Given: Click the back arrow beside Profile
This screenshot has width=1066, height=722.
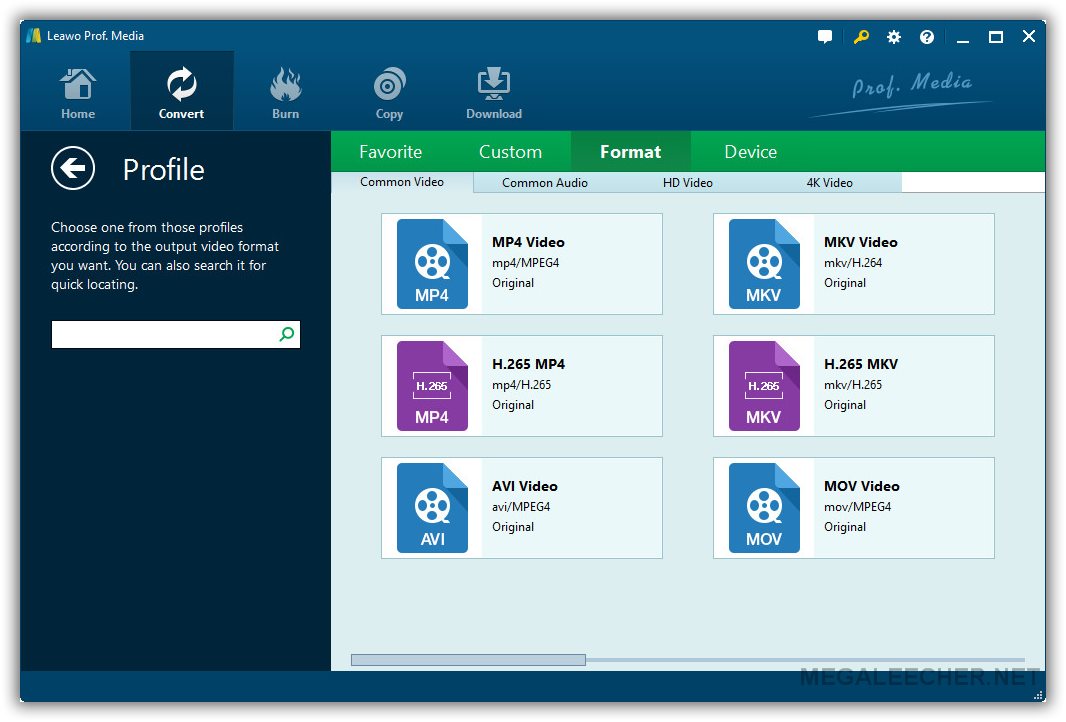Looking at the screenshot, I should (73, 168).
